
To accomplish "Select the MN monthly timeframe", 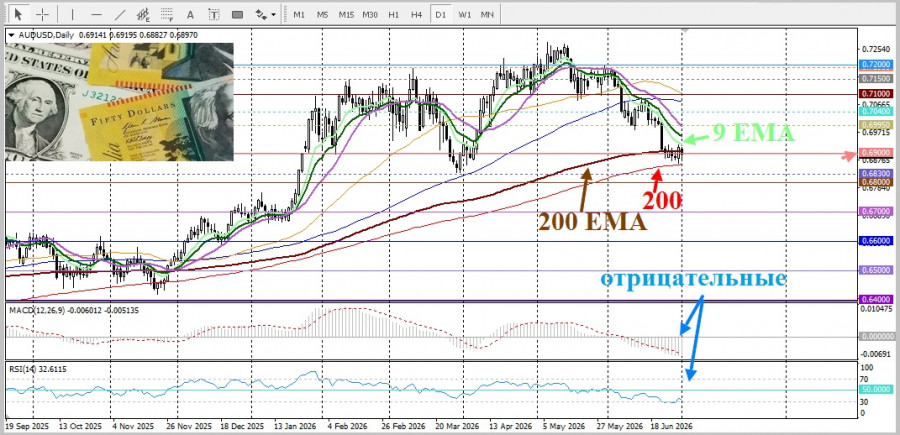I will (487, 14).
